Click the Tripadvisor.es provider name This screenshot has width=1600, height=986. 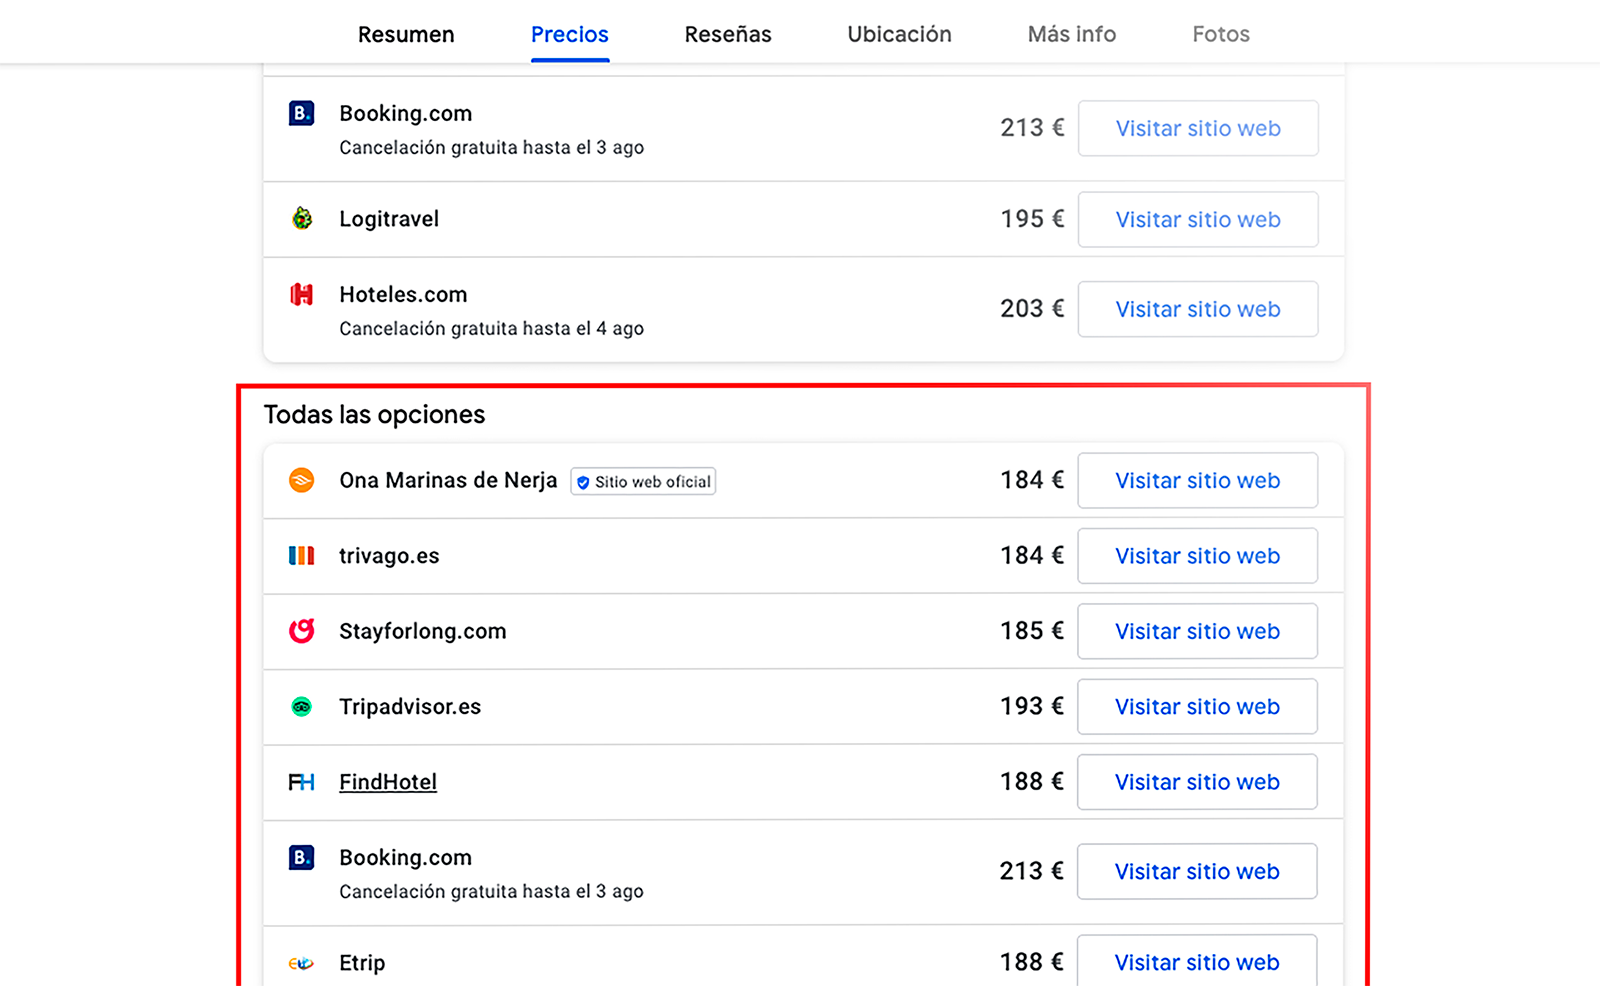410,707
